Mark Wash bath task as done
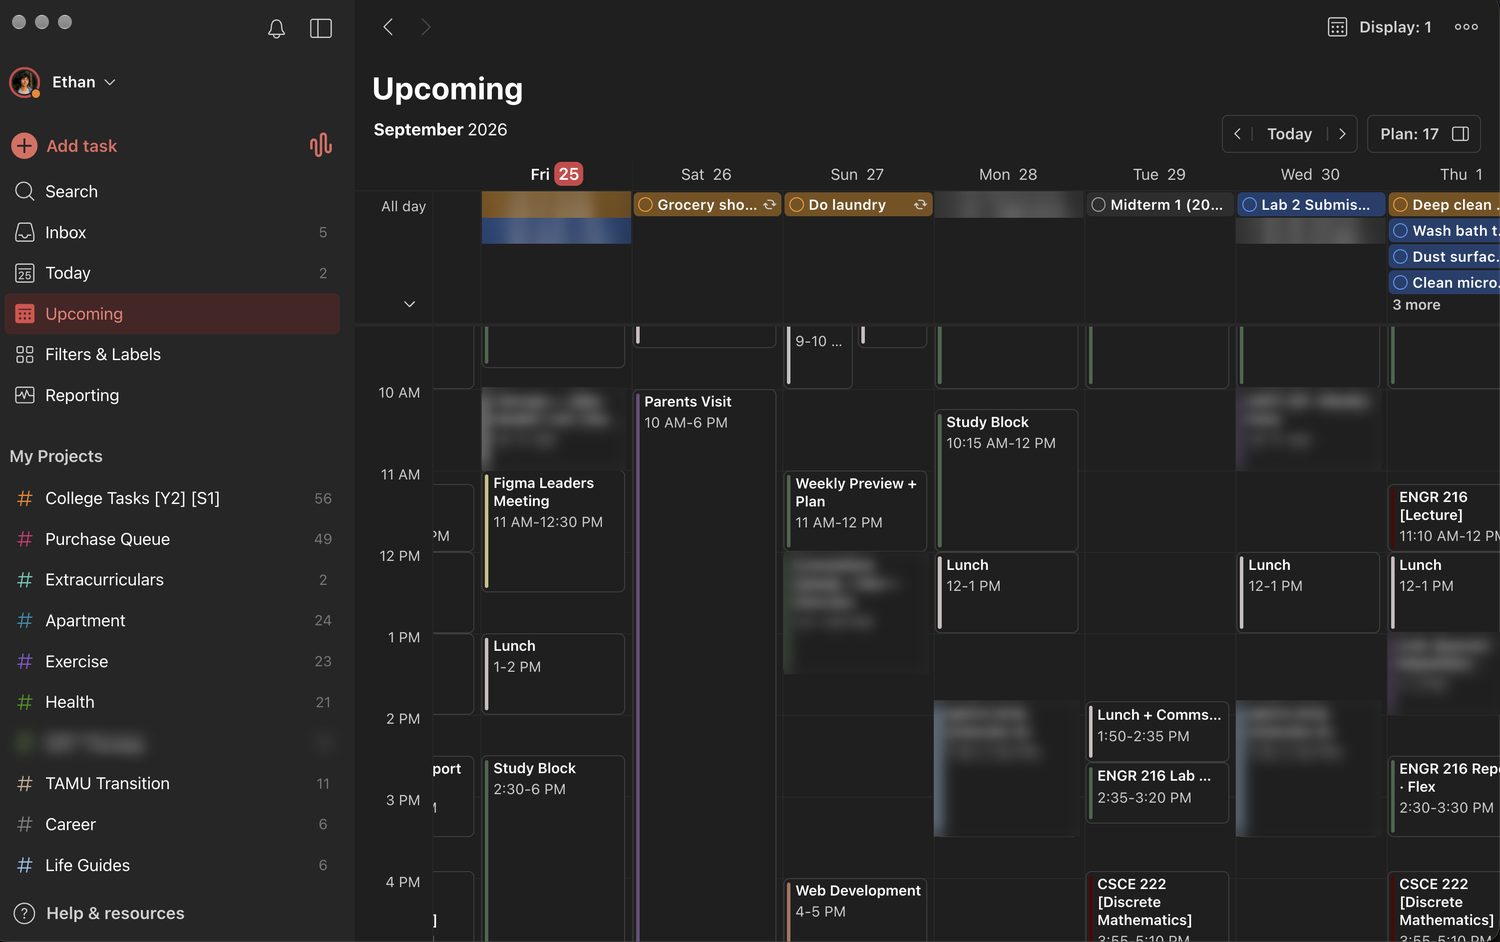 [1401, 231]
